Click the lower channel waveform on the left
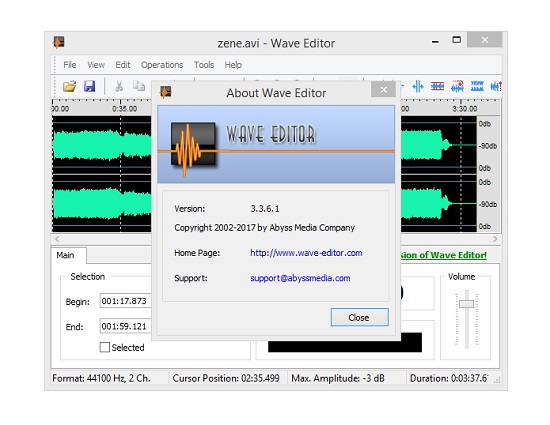Screen dimensions: 550x425 (102, 203)
